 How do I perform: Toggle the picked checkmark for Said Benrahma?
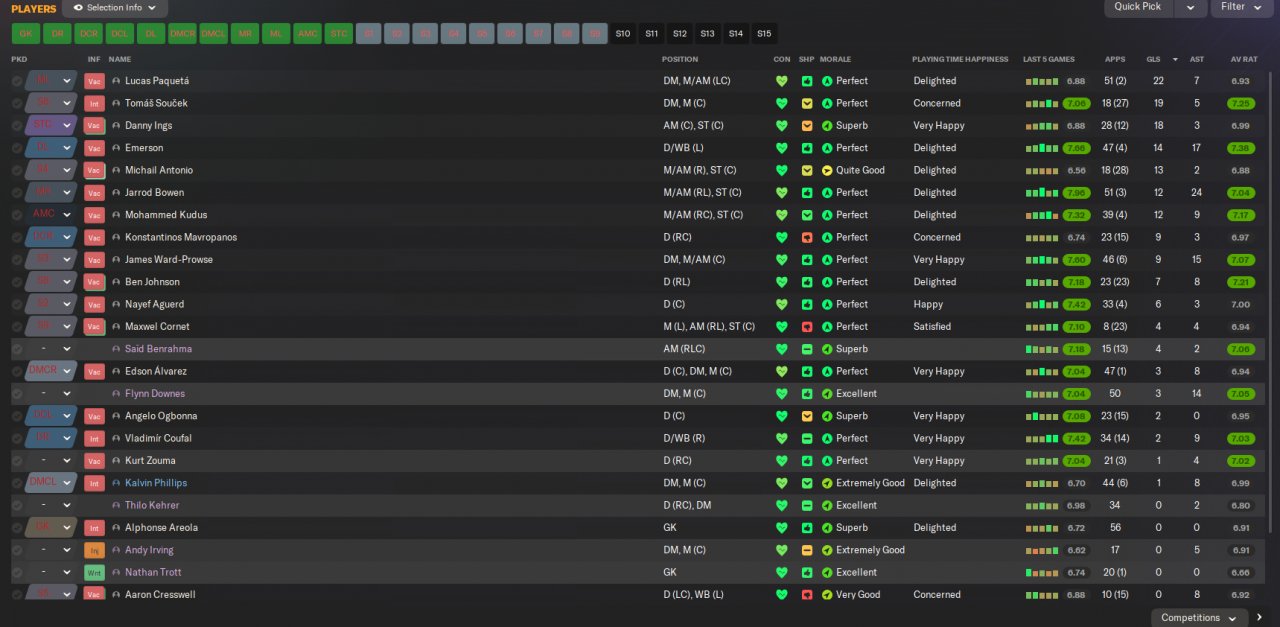[x=17, y=349]
